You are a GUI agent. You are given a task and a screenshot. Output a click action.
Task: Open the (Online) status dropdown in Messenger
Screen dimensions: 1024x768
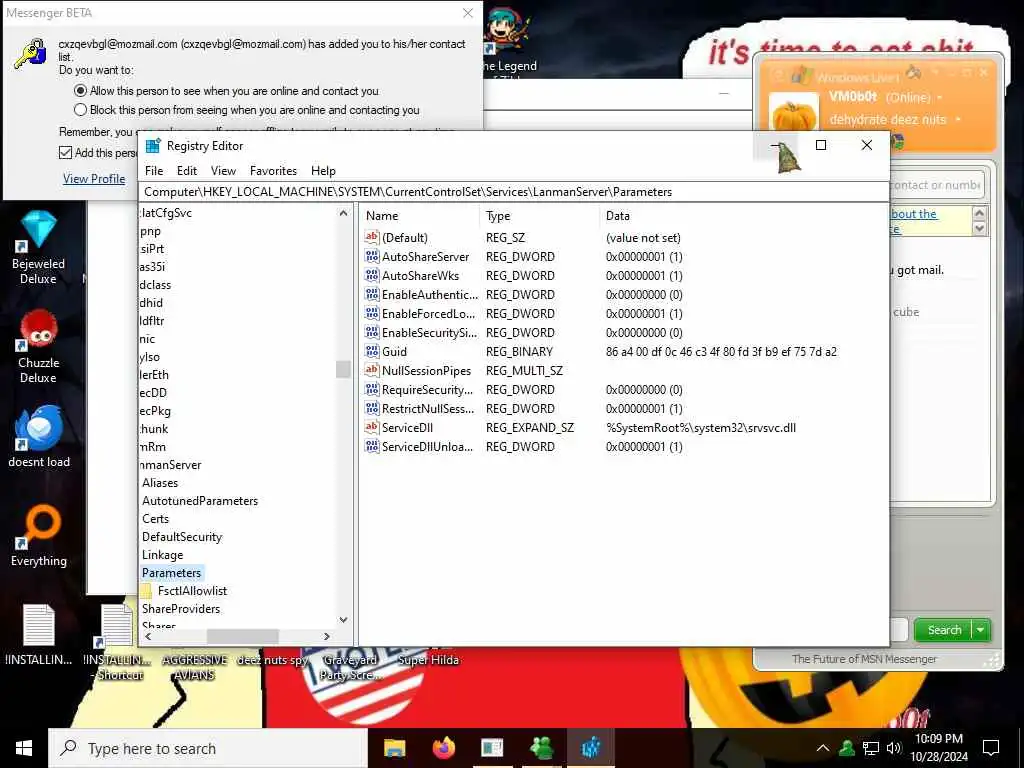coord(940,98)
